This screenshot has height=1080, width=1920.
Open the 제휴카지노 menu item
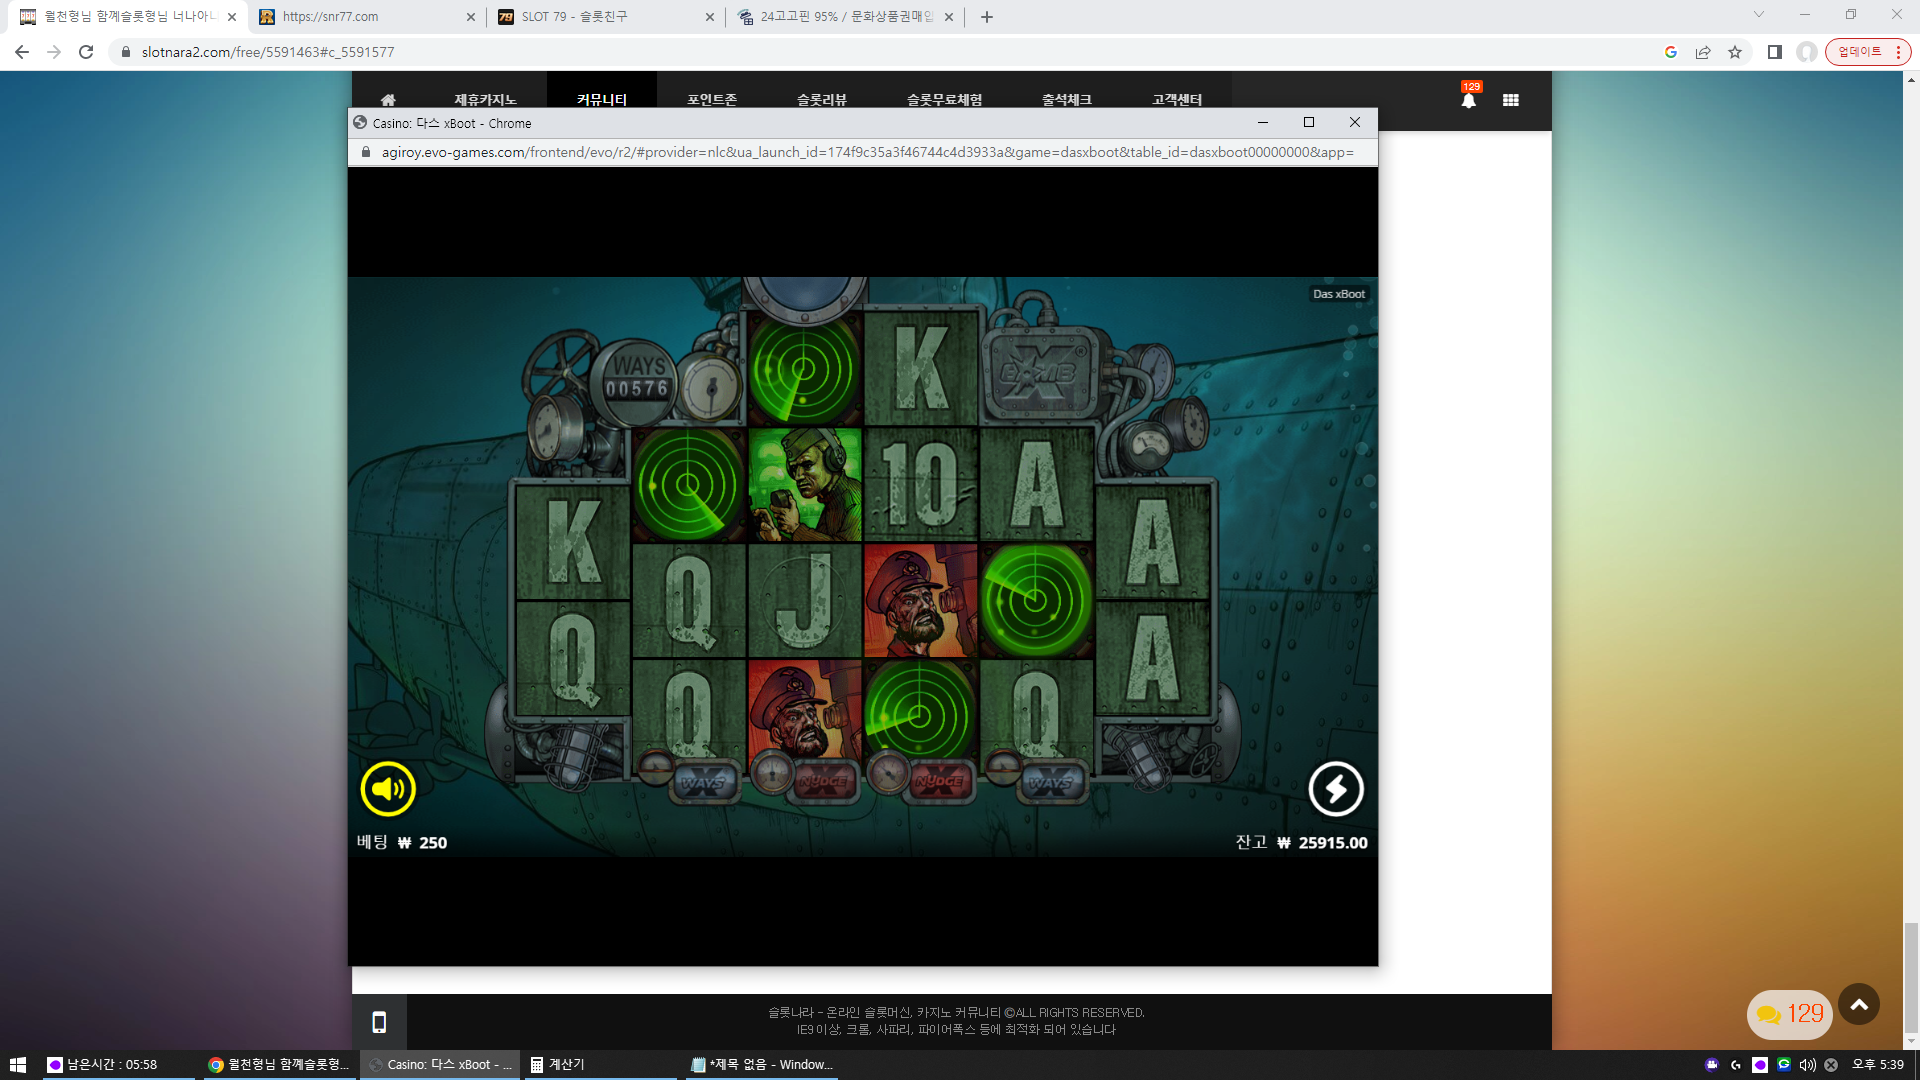(485, 100)
